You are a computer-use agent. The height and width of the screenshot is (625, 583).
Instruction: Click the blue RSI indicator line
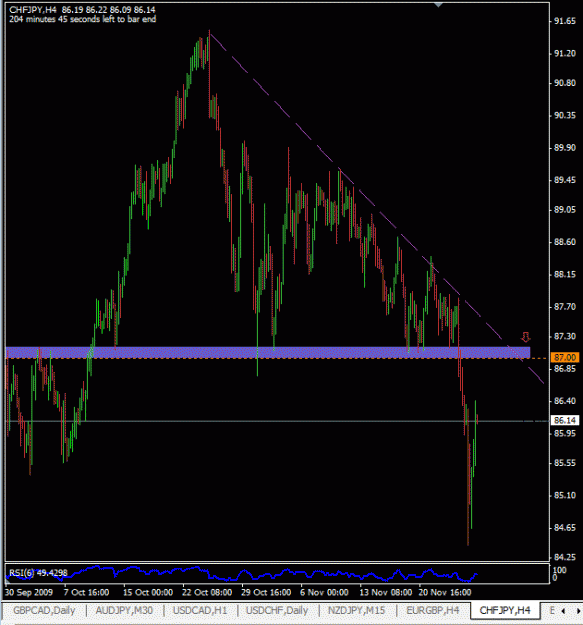pyautogui.click(x=243, y=574)
